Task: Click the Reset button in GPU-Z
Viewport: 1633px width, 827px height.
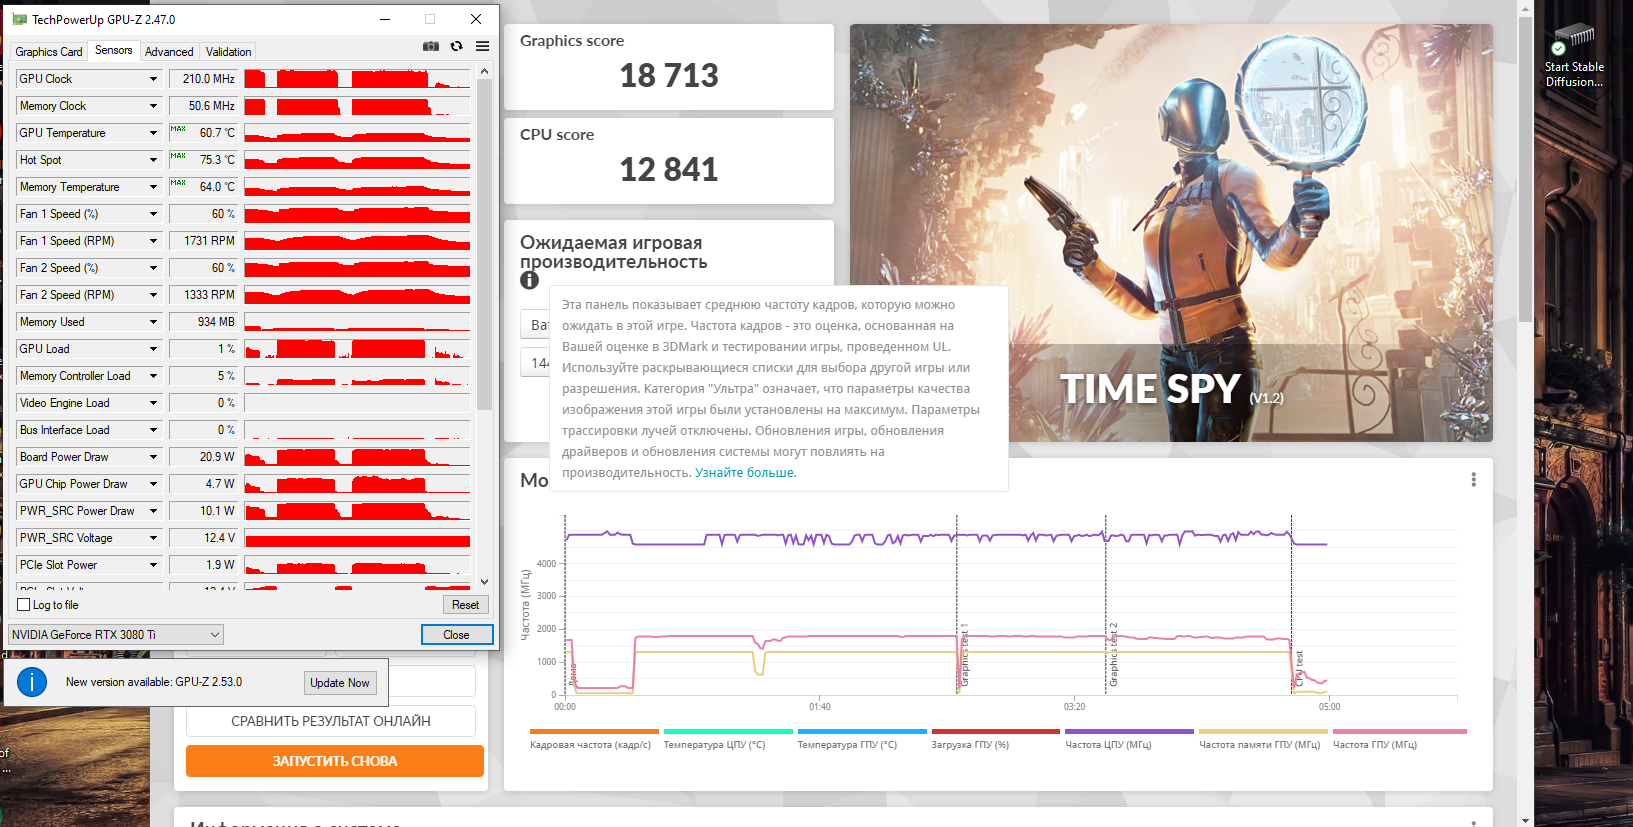Action: tap(465, 605)
